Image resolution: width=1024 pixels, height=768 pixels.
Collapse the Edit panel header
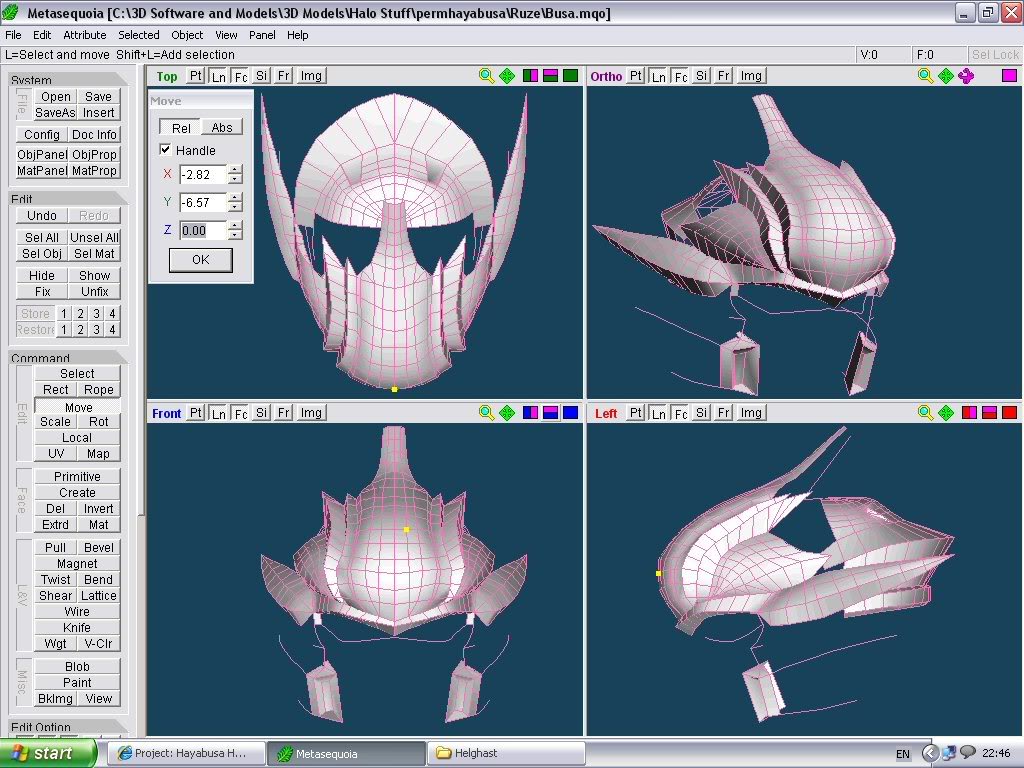pyautogui.click(x=68, y=199)
